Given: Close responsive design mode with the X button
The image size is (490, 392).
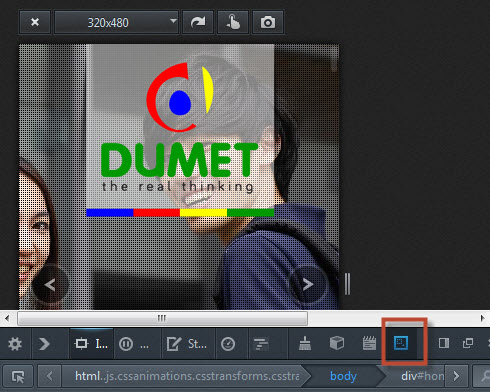Looking at the screenshot, I should click(x=35, y=22).
